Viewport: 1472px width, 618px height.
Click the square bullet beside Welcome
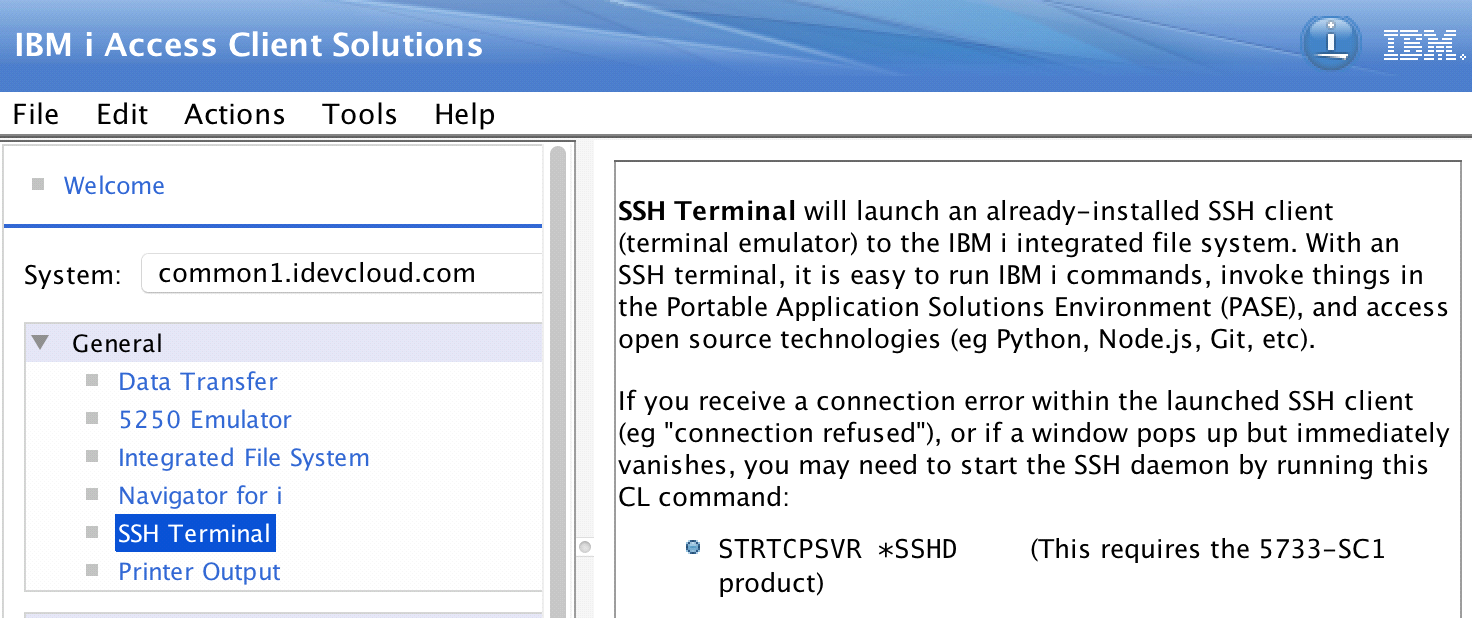coord(39,185)
